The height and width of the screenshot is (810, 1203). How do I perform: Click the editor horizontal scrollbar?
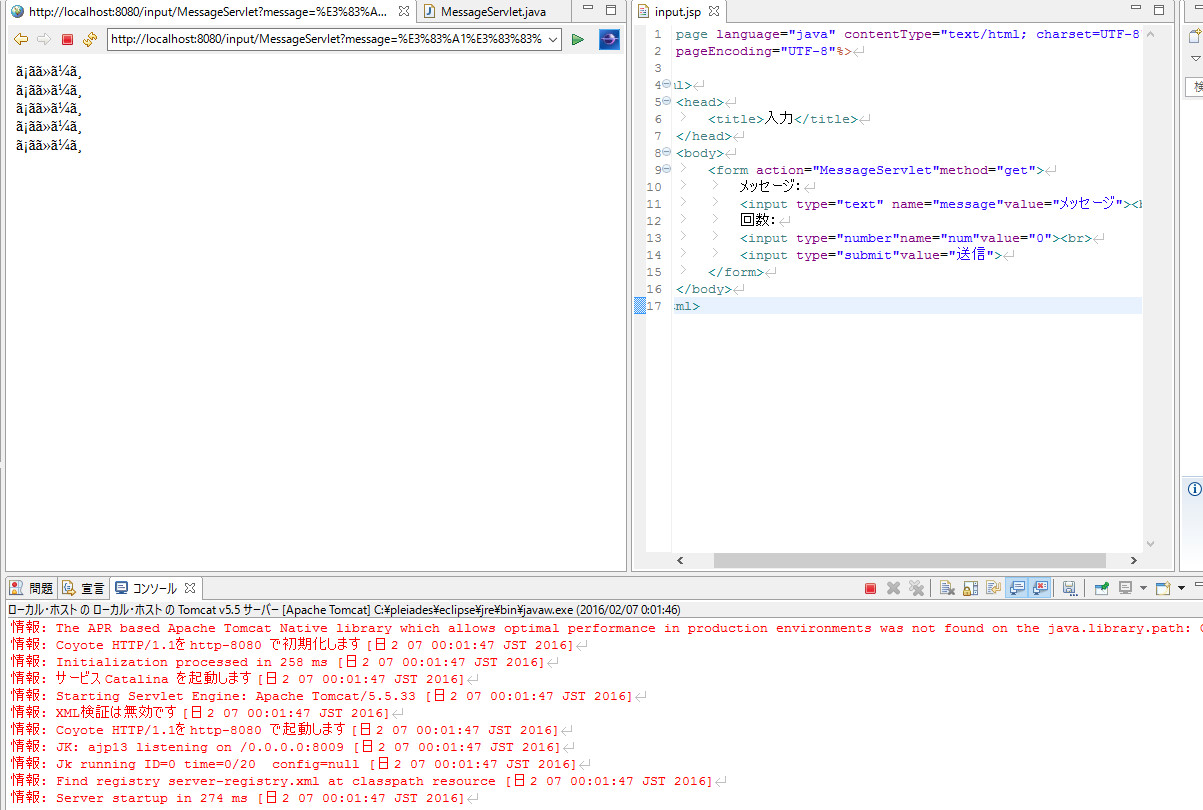pyautogui.click(x=900, y=561)
